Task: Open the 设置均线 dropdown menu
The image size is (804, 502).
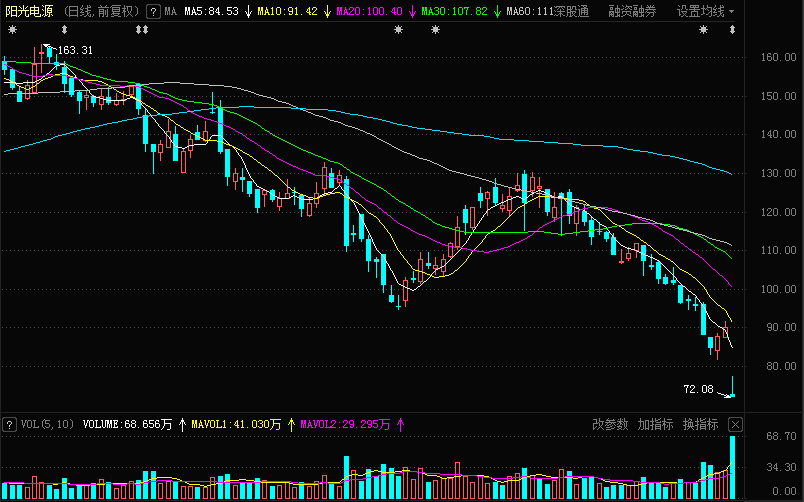Action: [x=705, y=12]
